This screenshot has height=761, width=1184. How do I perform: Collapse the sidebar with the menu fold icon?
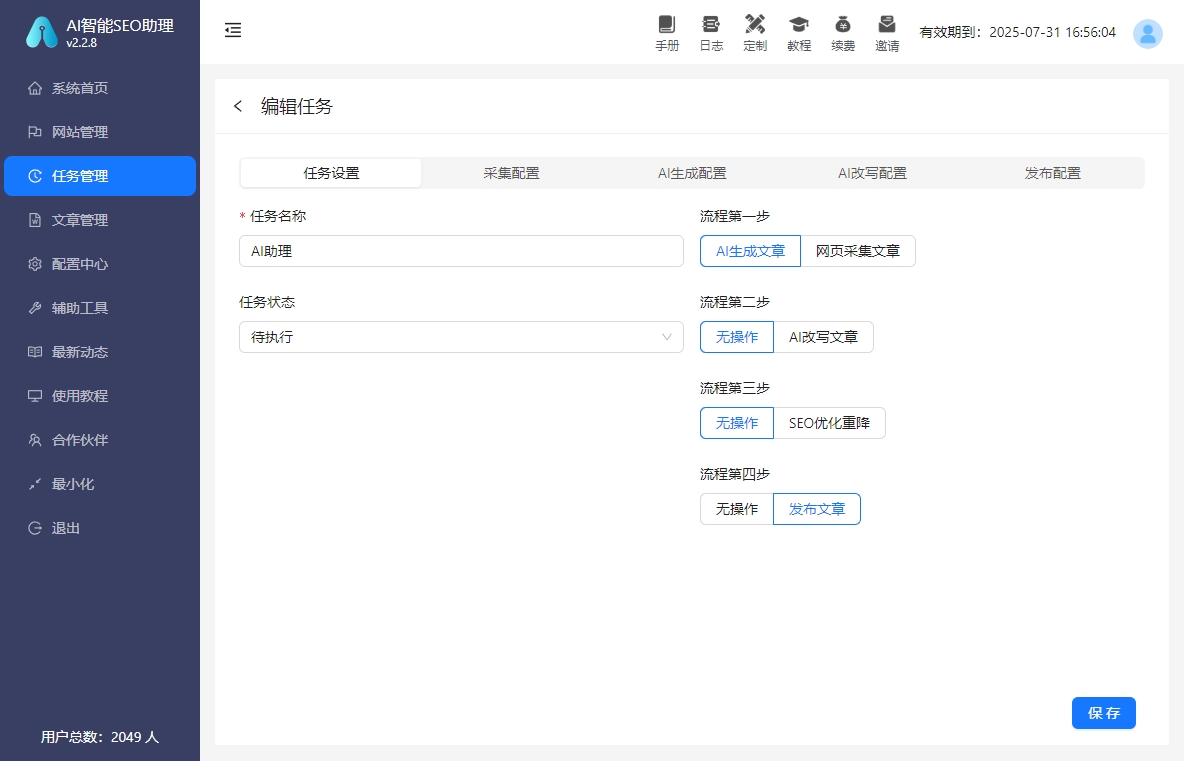pyautogui.click(x=233, y=31)
